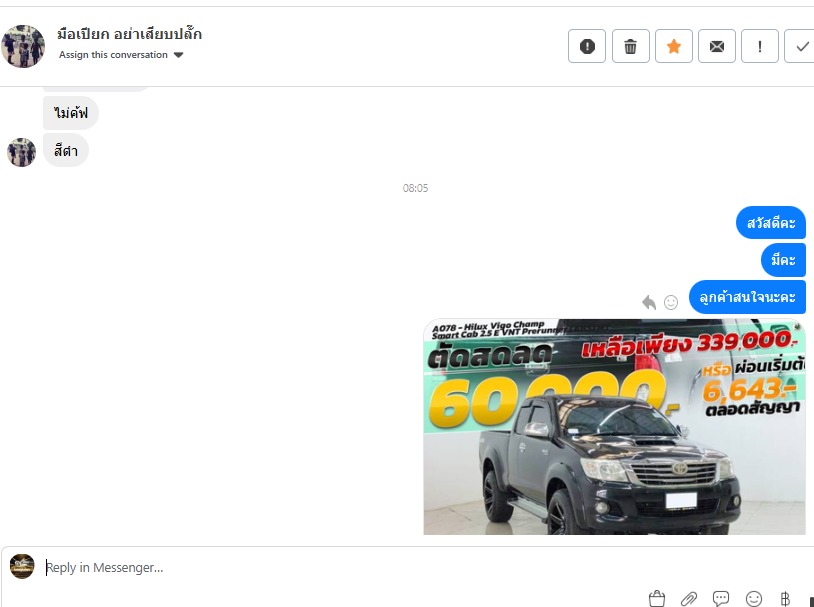814x607 pixels.
Task: Select the สวัสดีคะ sent message
Action: point(770,223)
